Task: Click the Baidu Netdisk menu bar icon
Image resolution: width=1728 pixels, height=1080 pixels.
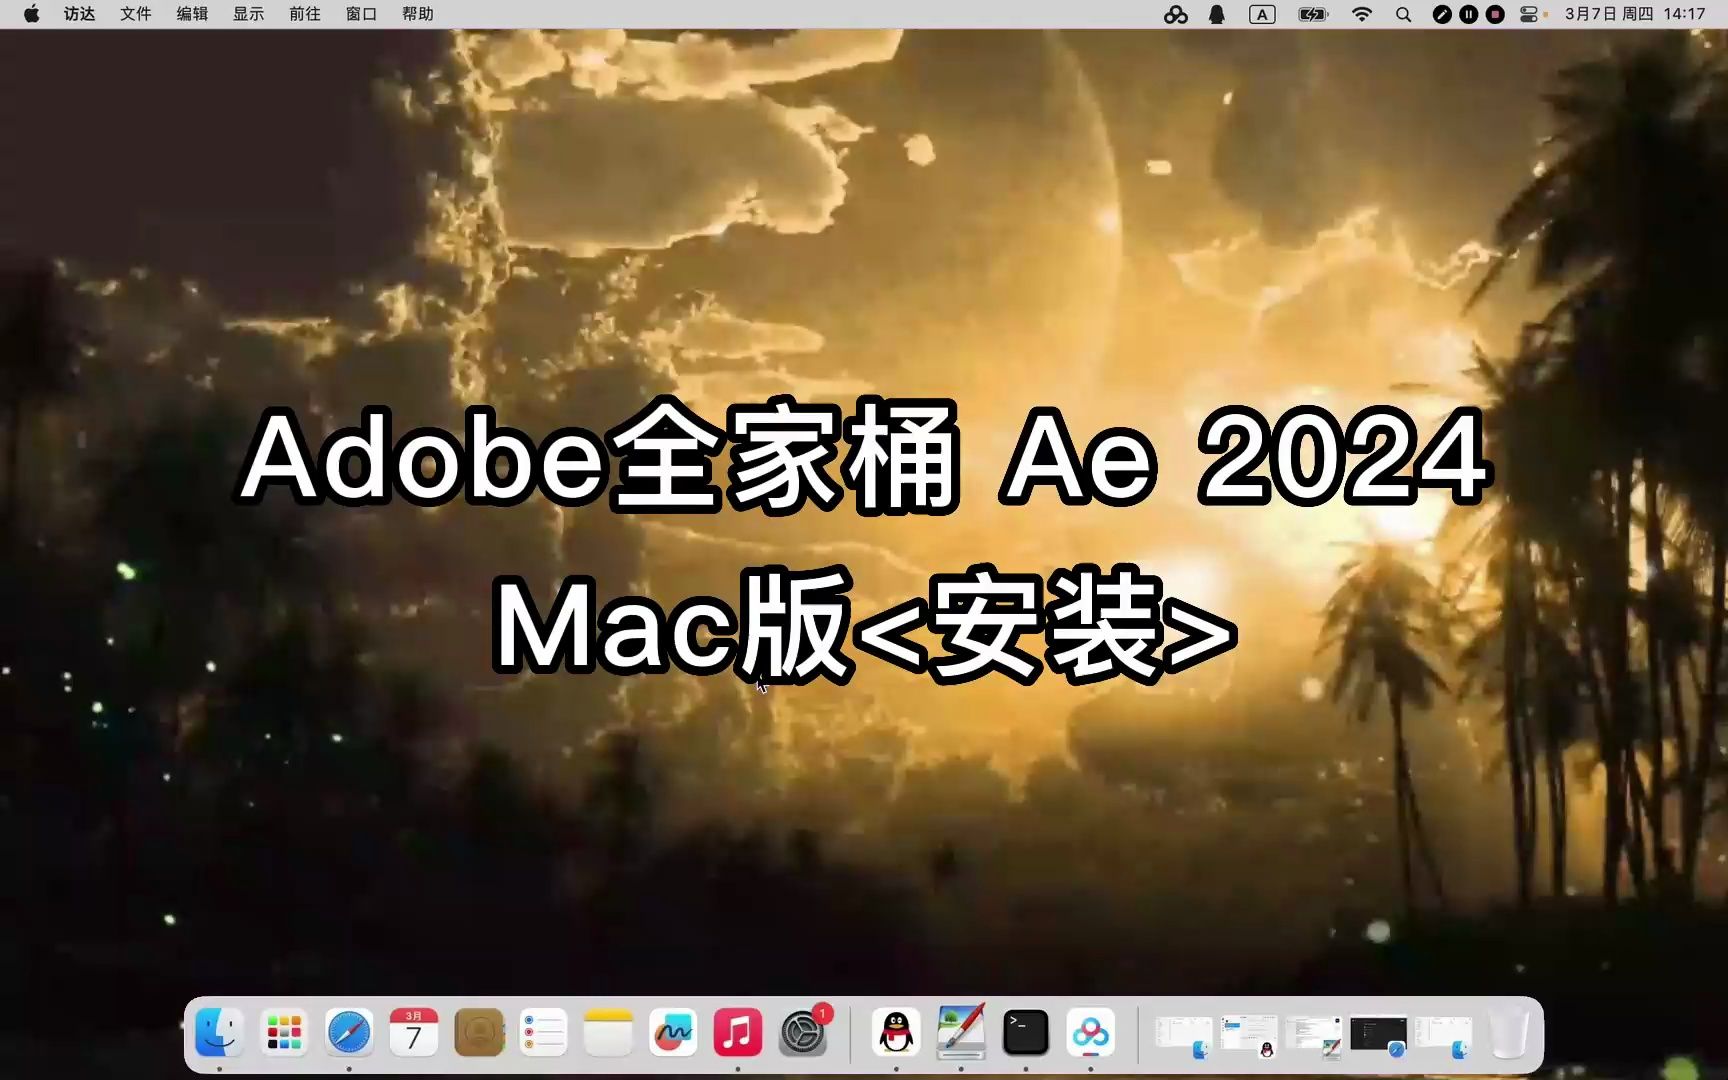Action: point(1176,14)
